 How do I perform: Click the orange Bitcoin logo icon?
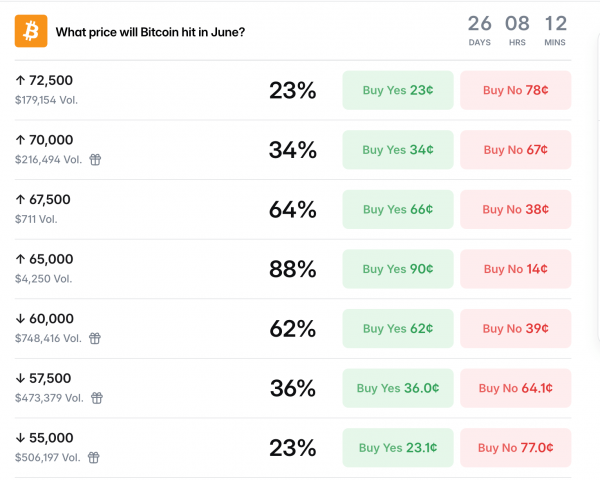point(31,31)
